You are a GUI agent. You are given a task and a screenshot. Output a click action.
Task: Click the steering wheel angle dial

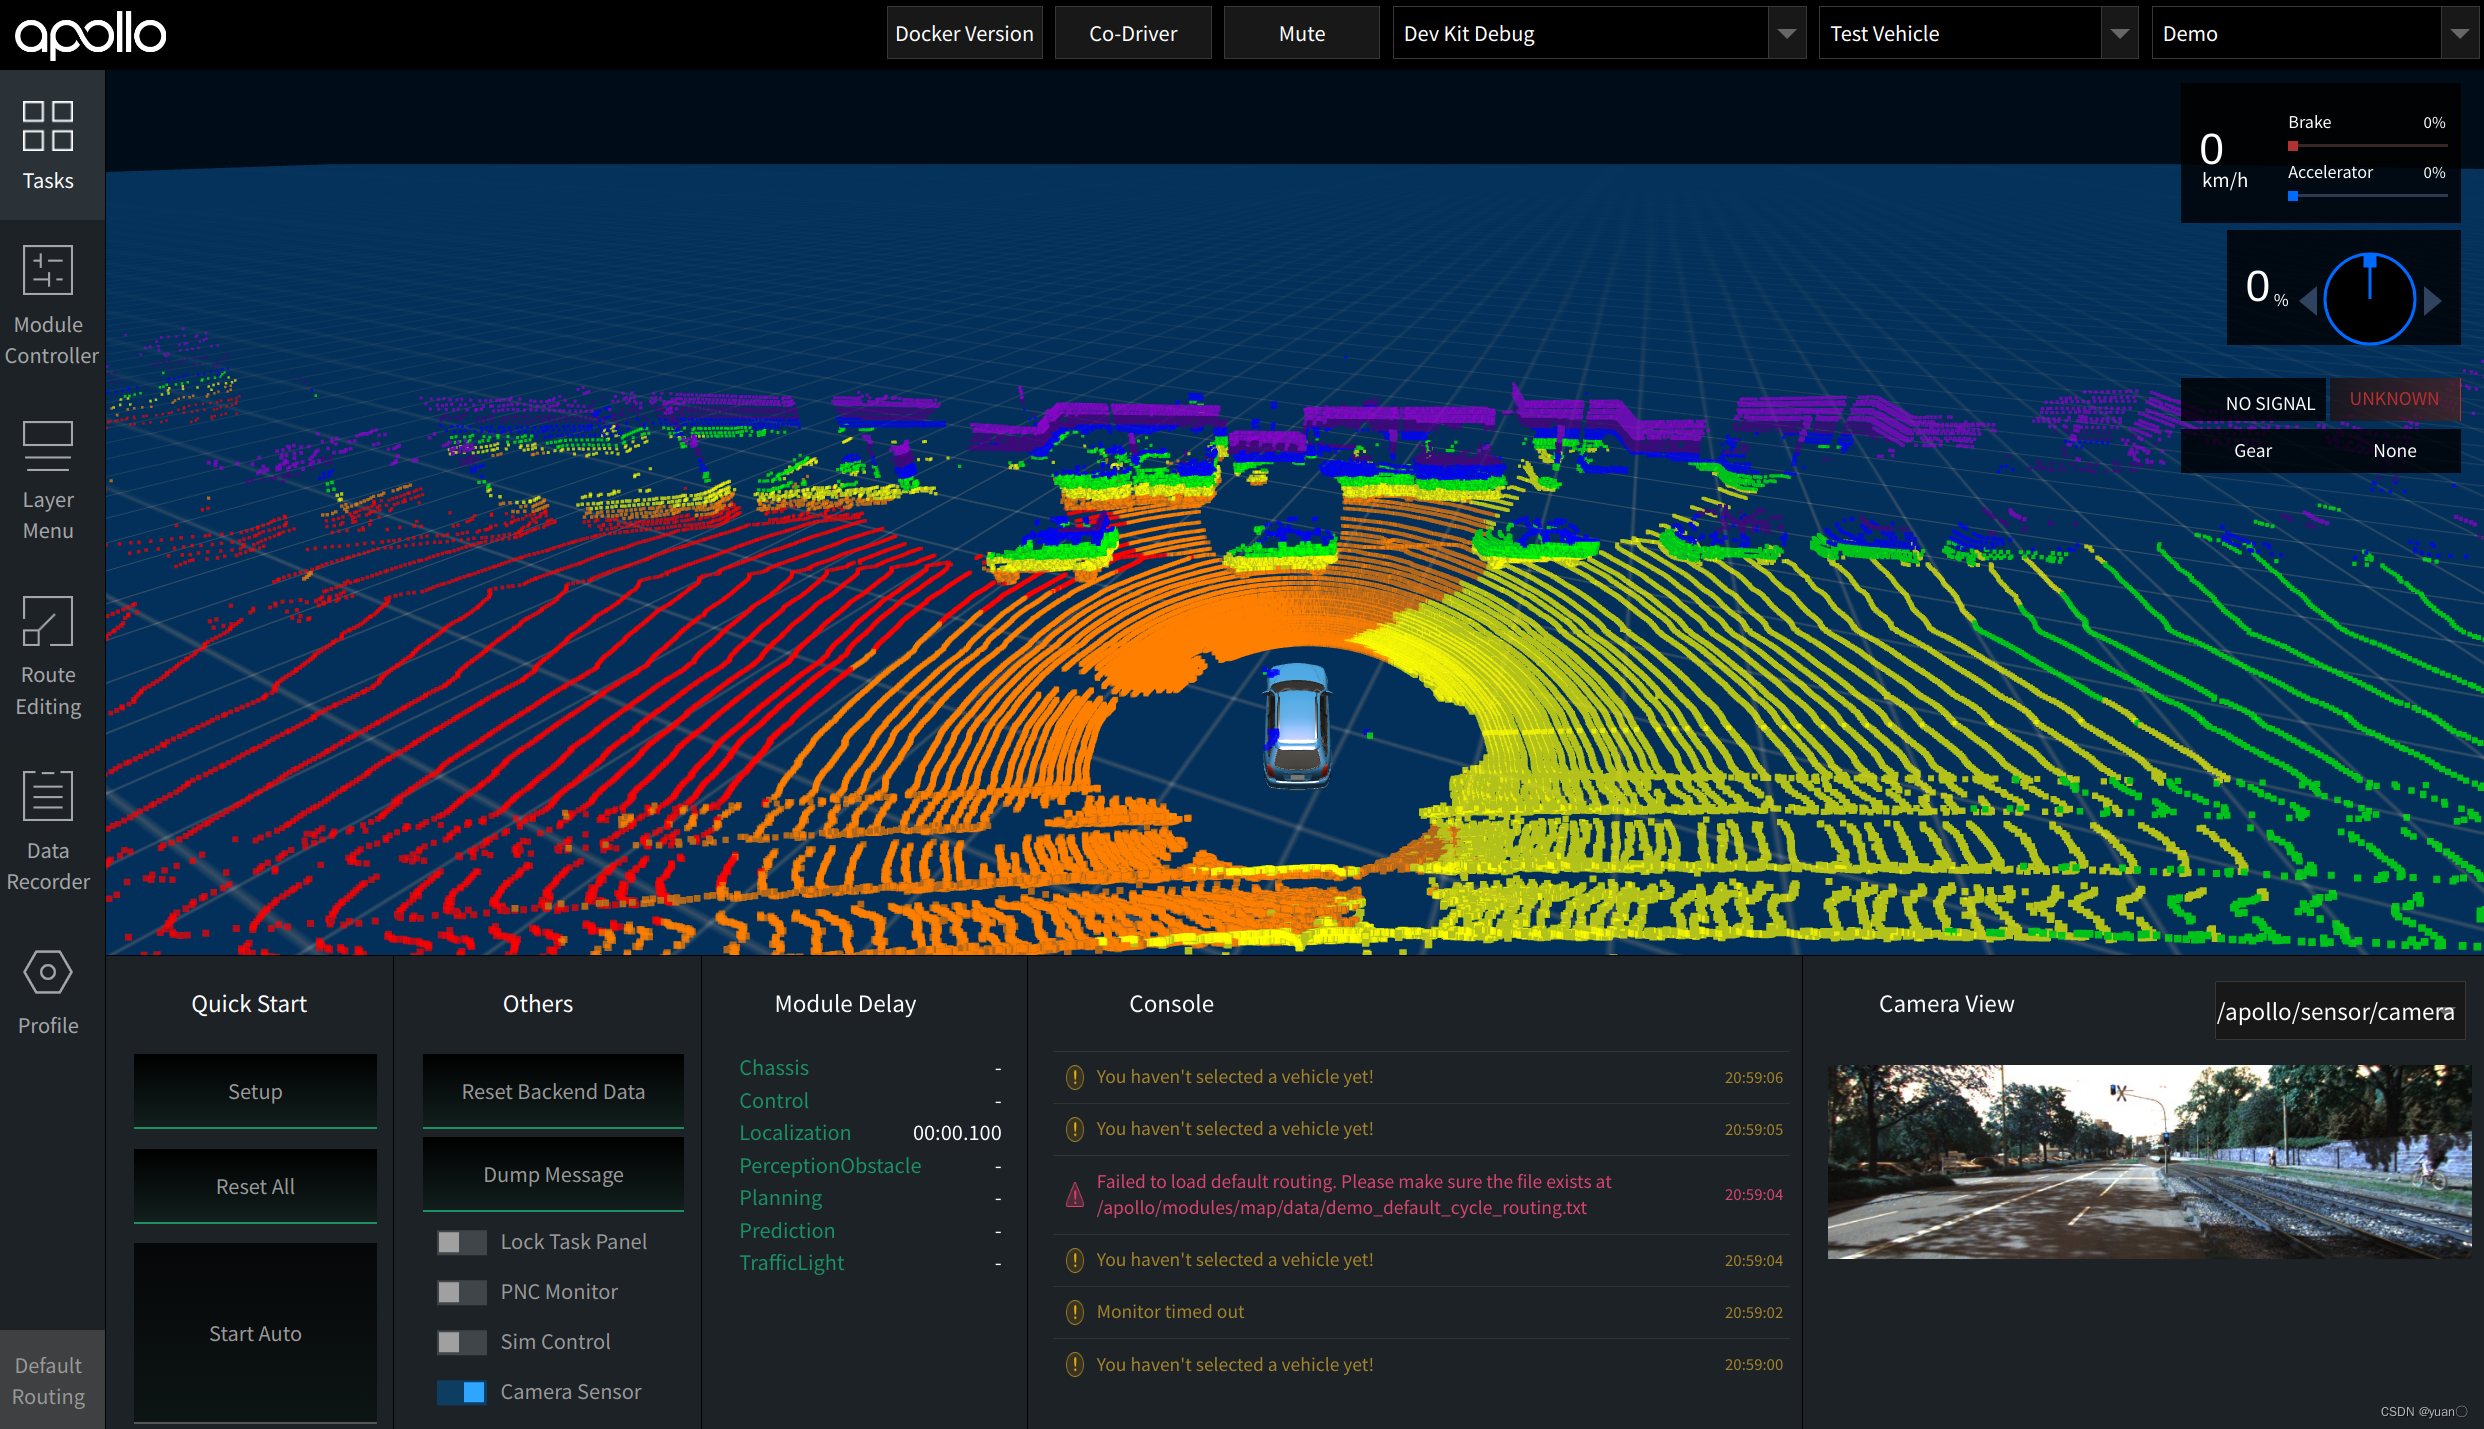click(x=2369, y=299)
